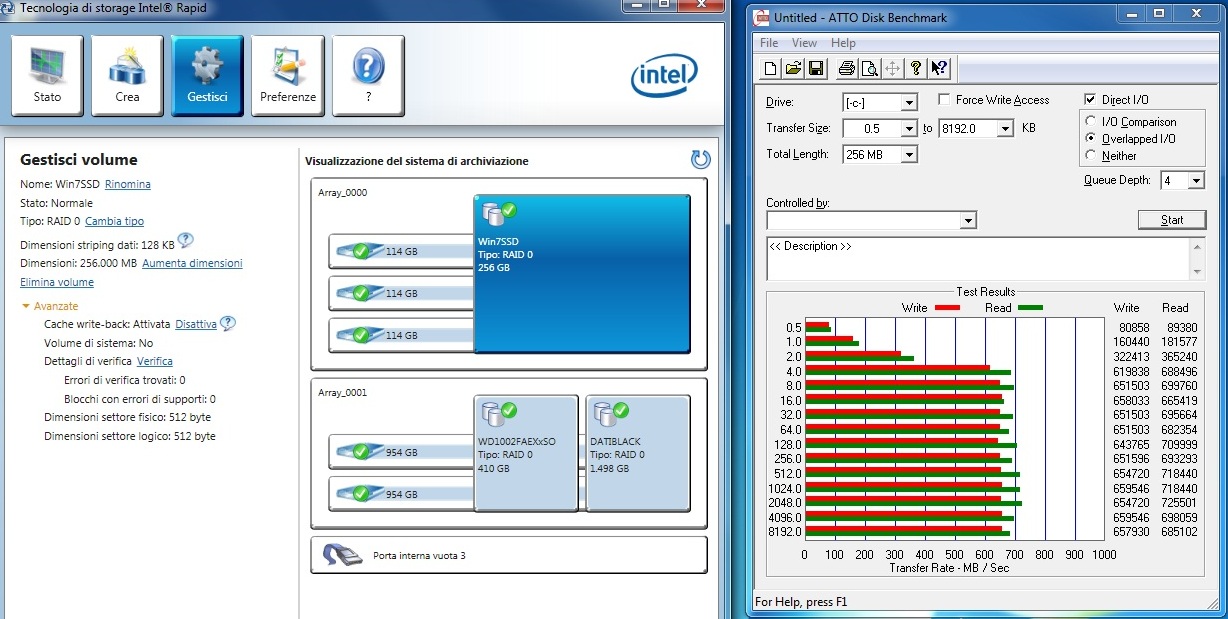Click read value 89380
The width and height of the screenshot is (1228, 619).
click(1182, 327)
